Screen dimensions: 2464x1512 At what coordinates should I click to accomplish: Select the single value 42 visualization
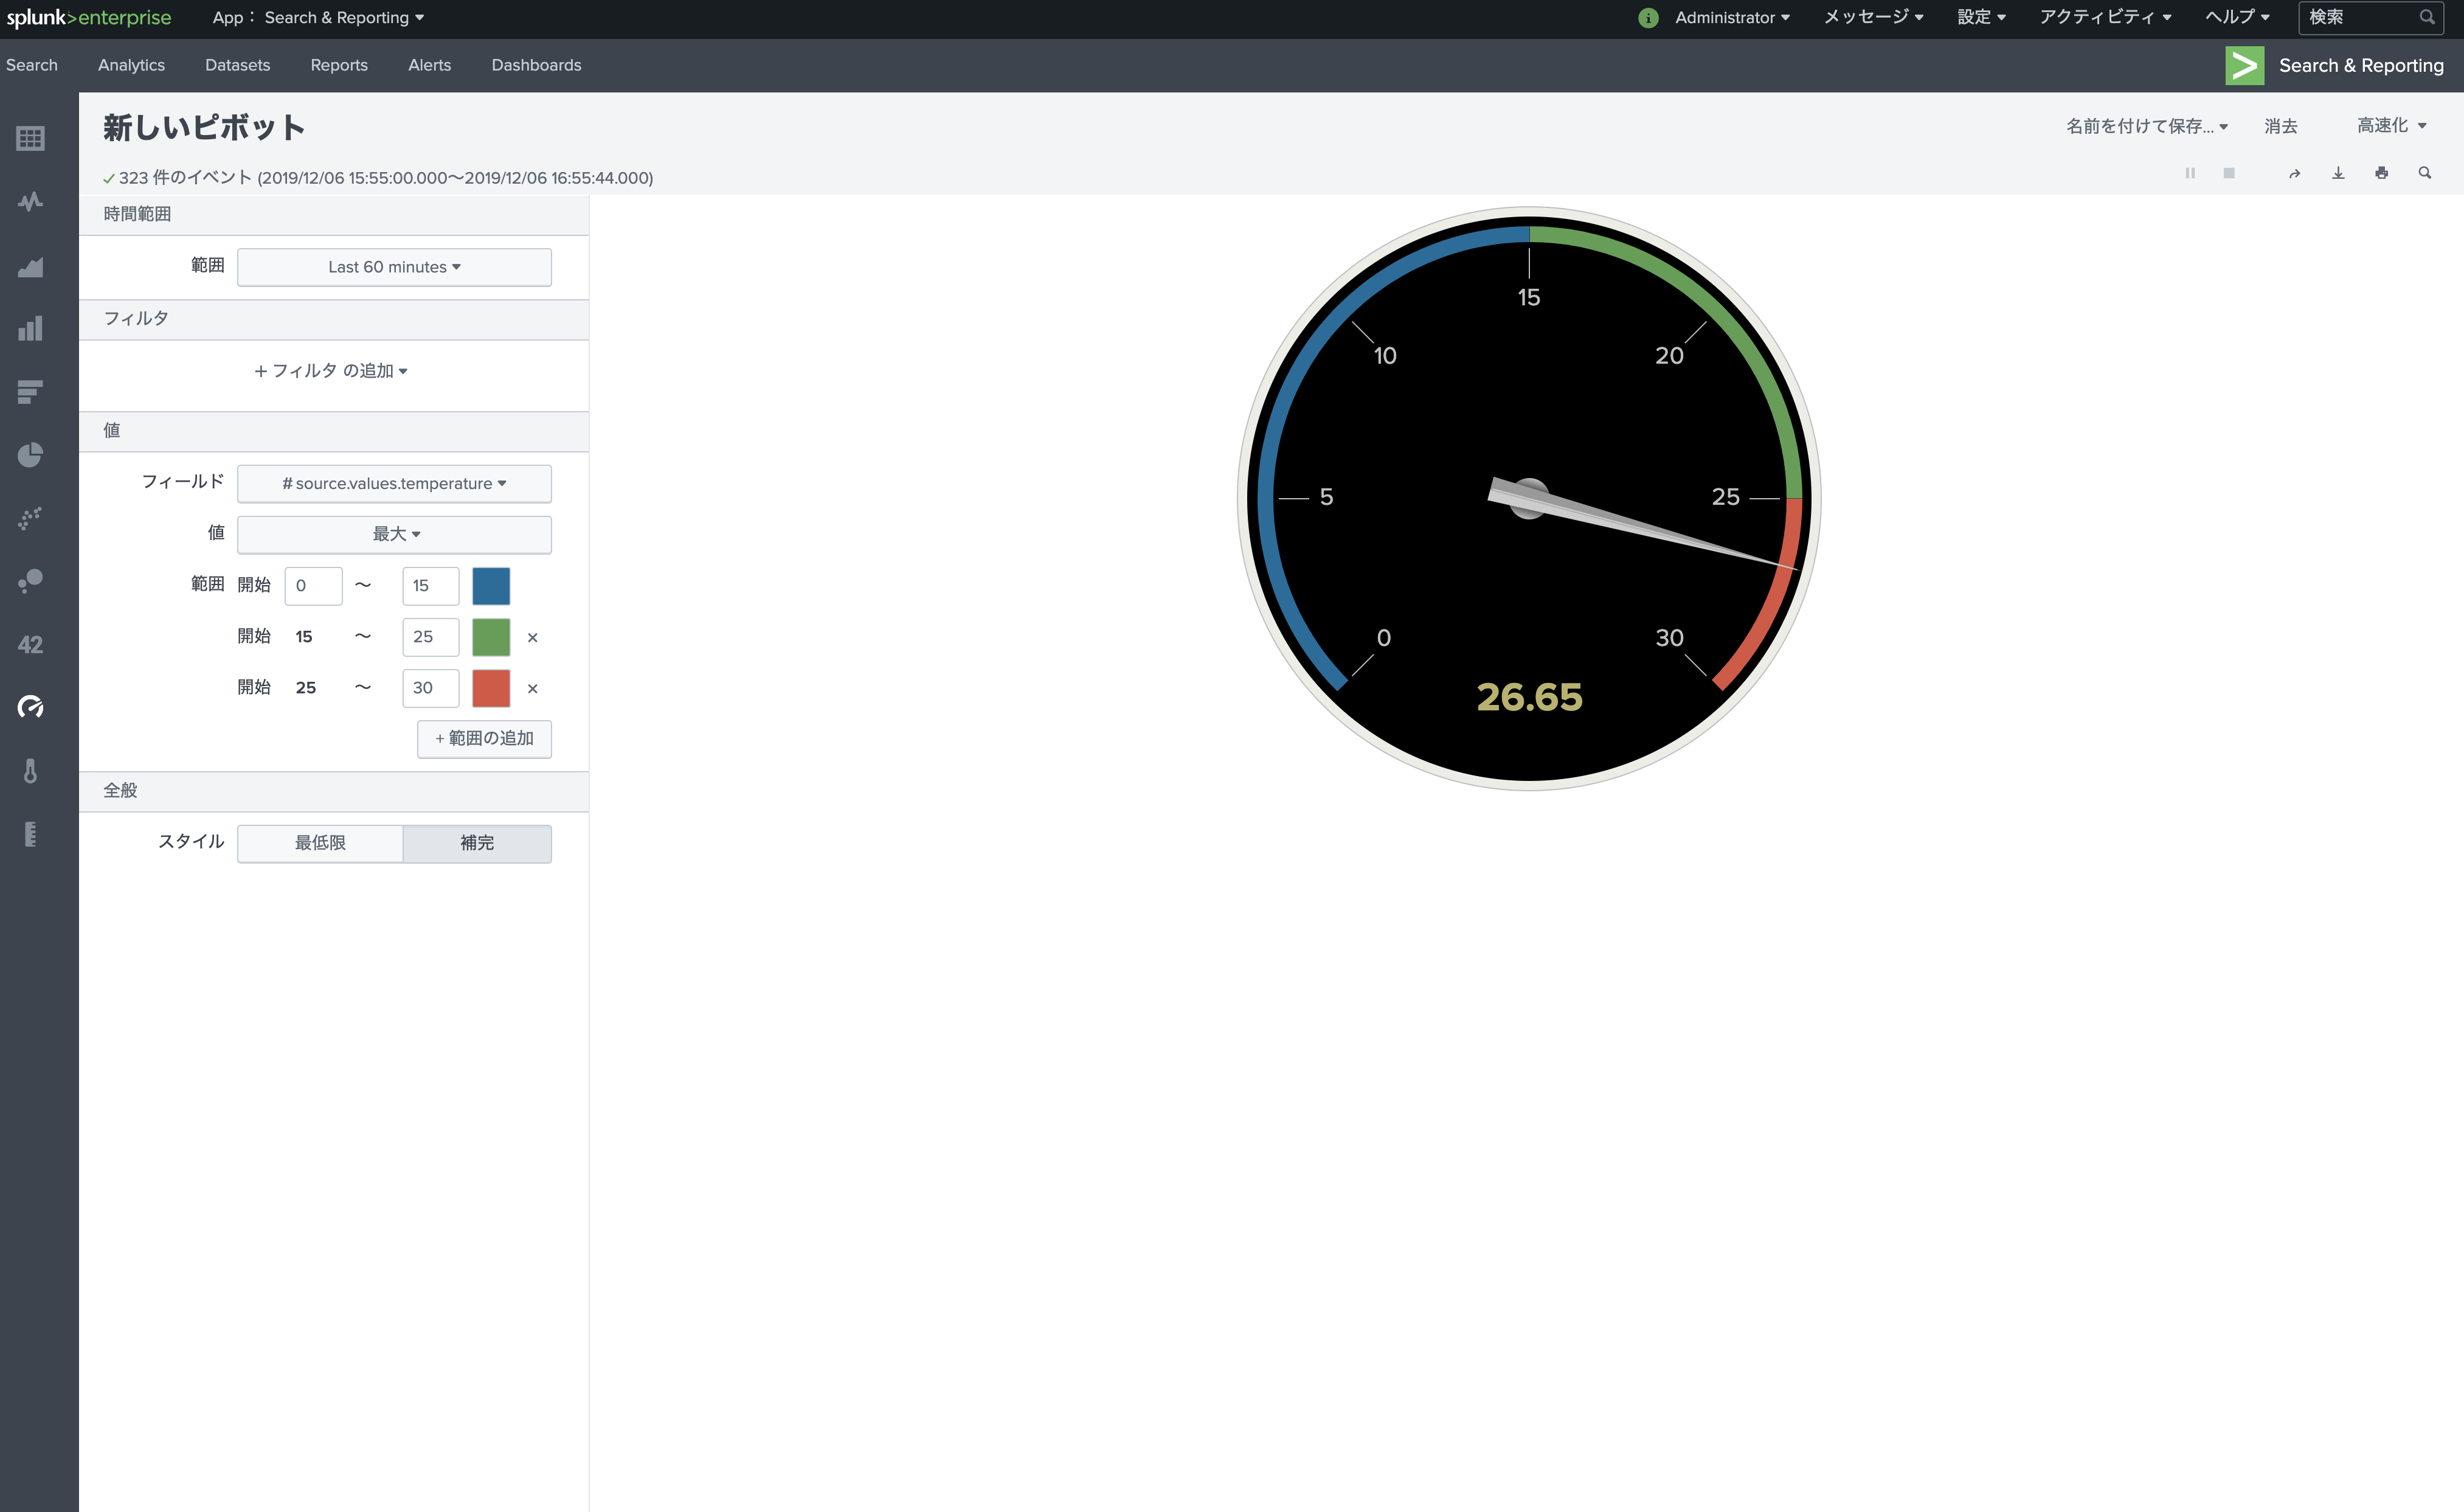[30, 645]
